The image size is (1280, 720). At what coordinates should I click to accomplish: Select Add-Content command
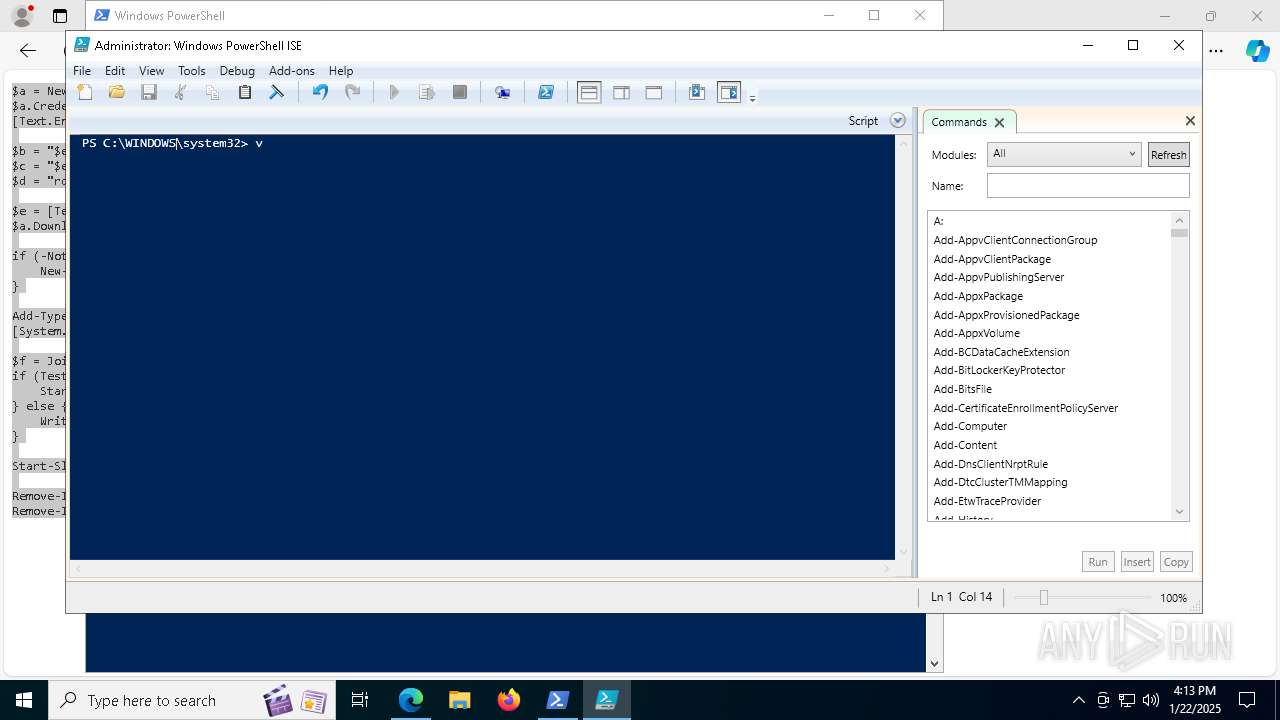point(965,445)
